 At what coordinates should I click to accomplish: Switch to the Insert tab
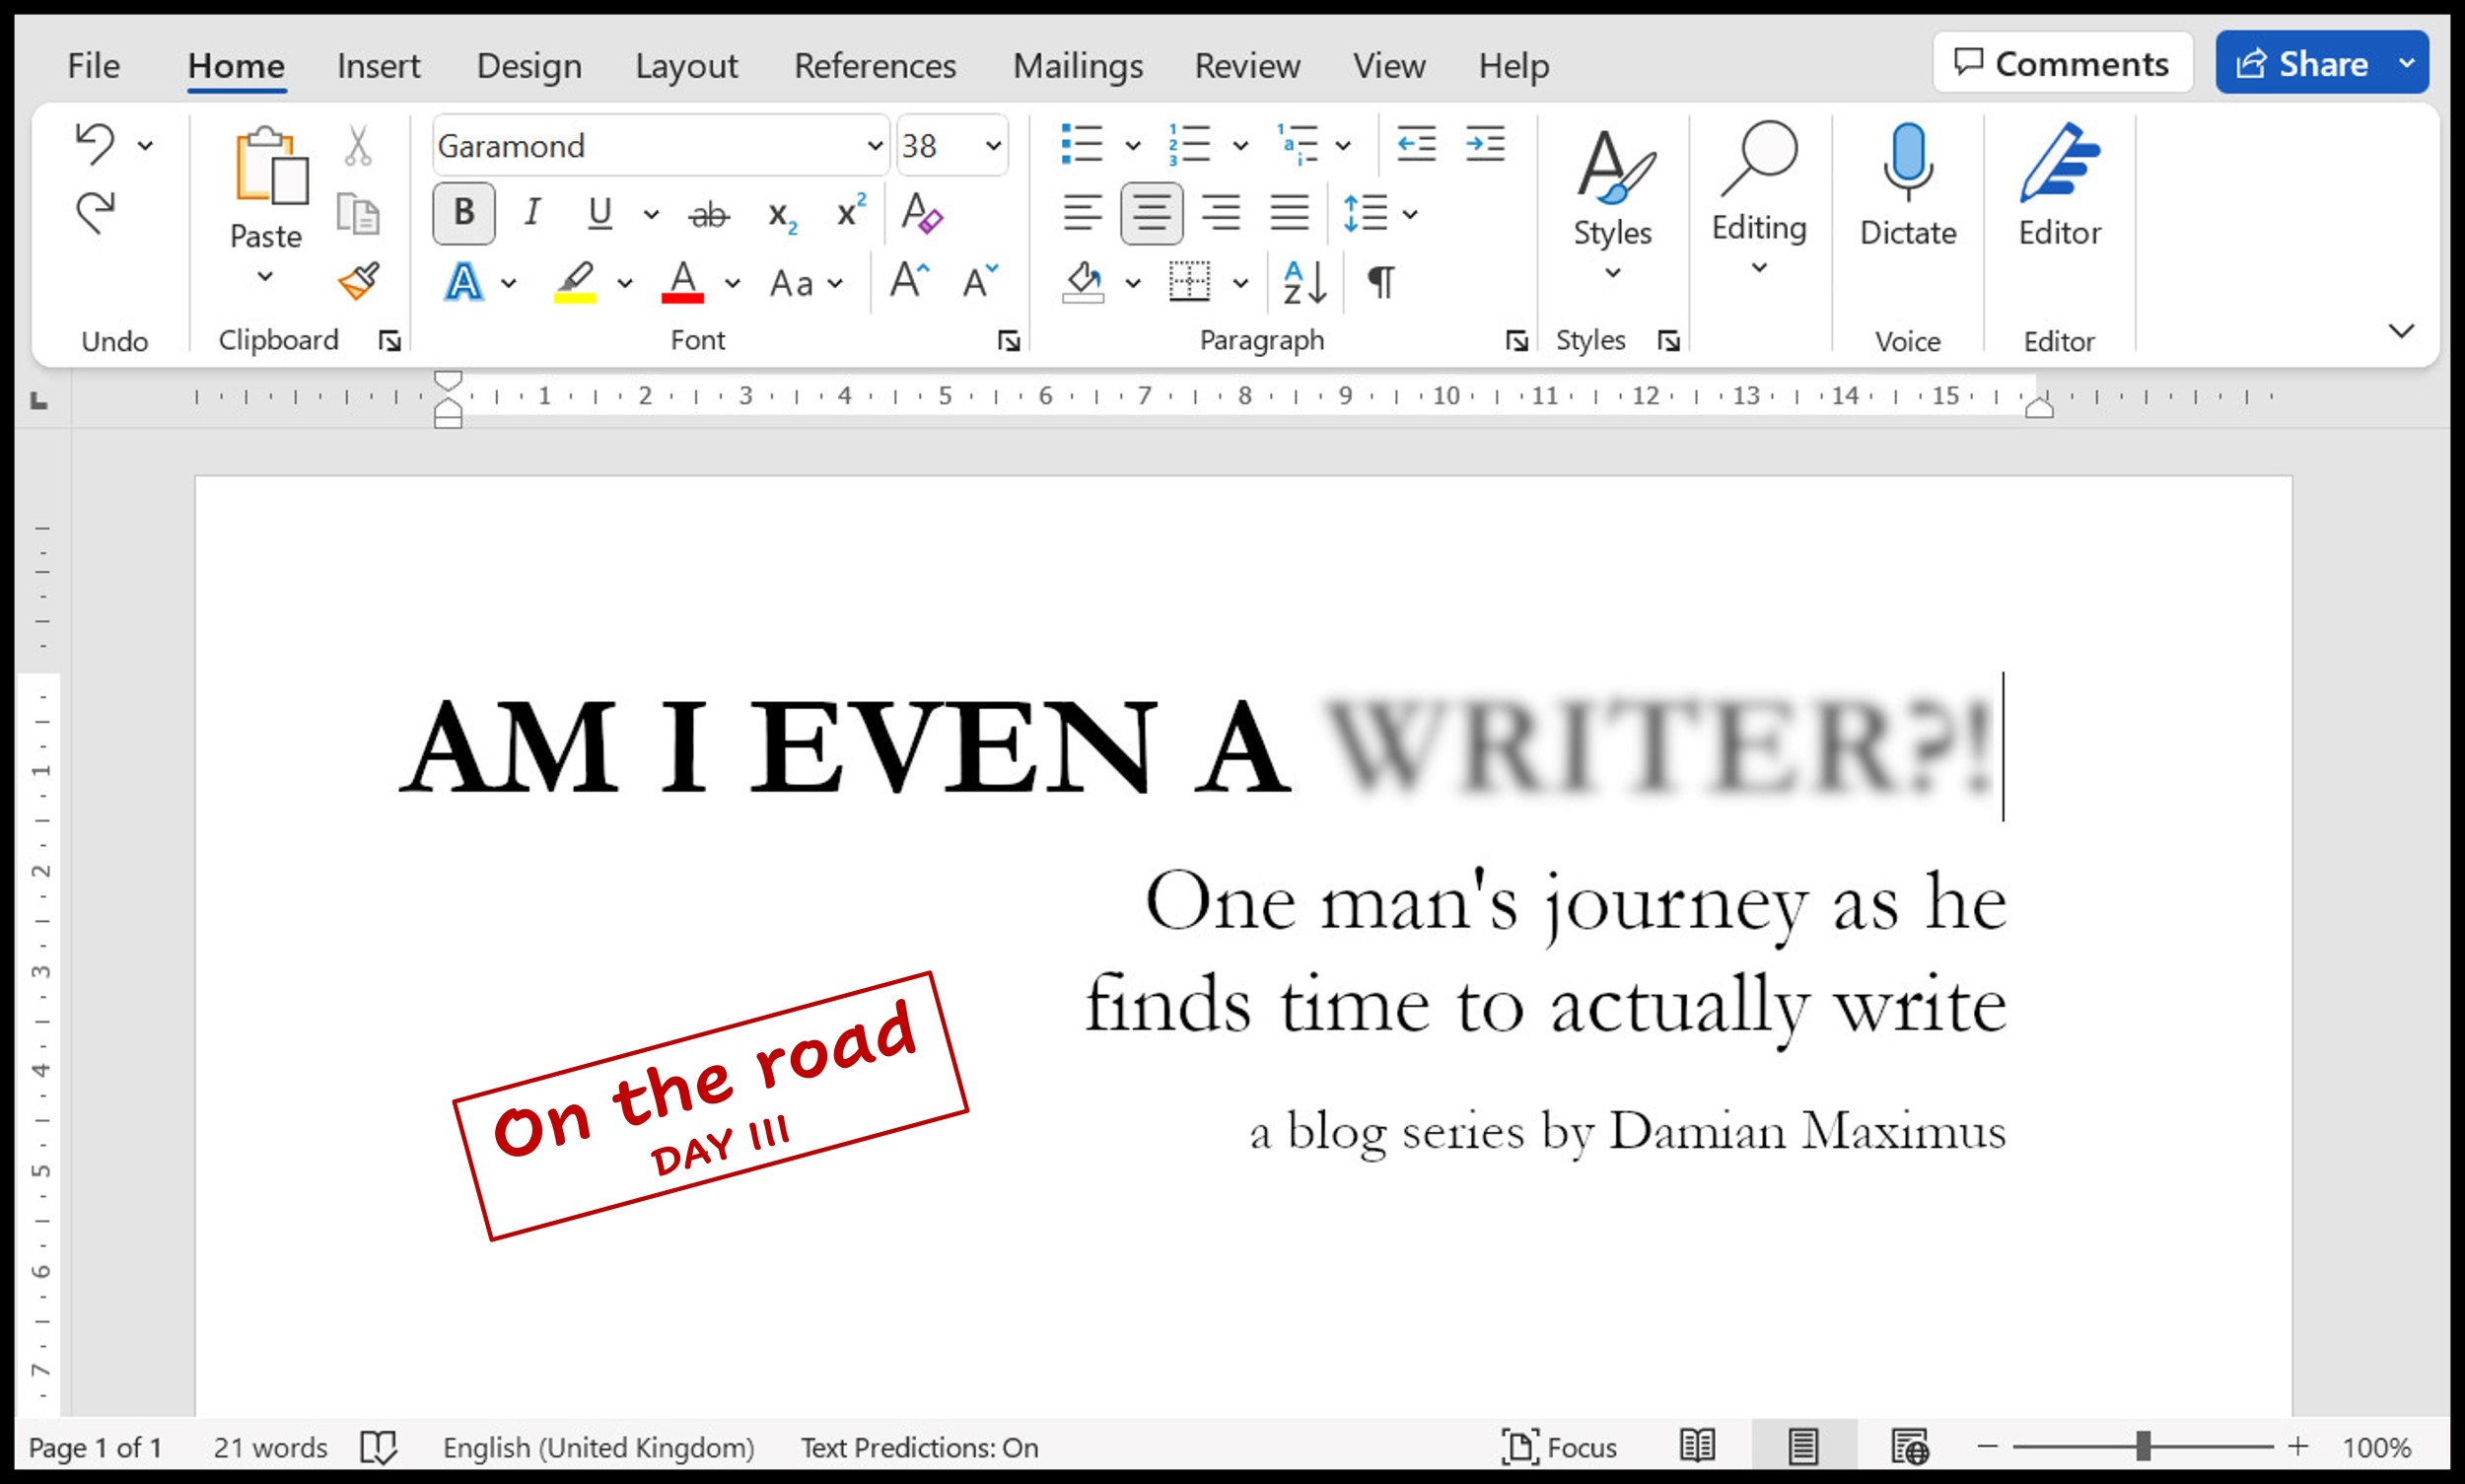(378, 66)
